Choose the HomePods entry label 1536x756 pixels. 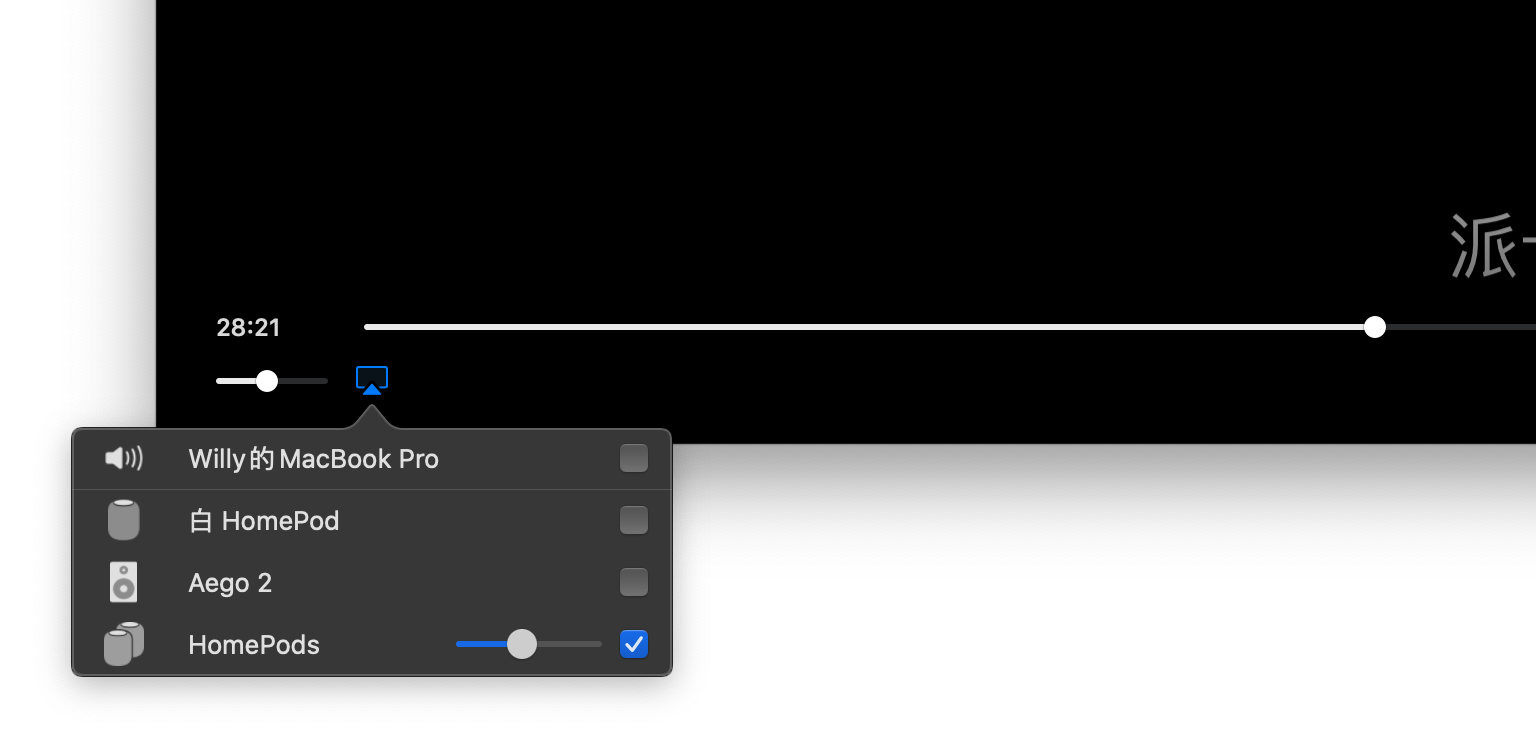pyautogui.click(x=254, y=645)
